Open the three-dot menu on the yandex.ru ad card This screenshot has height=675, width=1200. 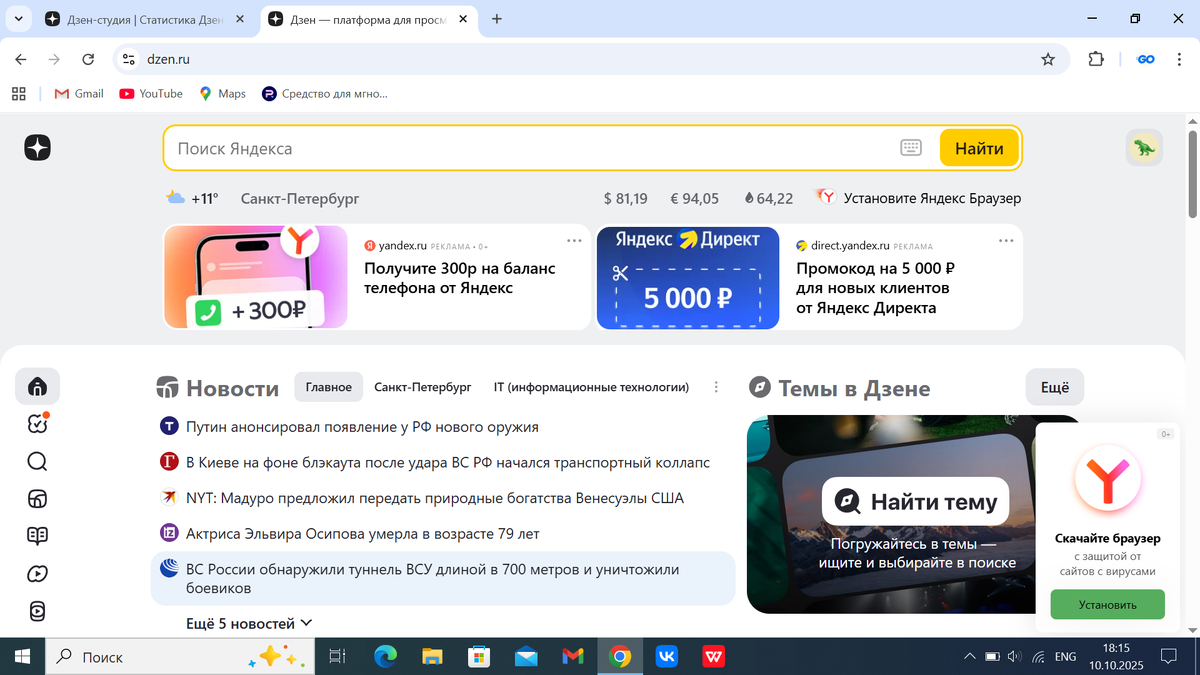pos(574,240)
